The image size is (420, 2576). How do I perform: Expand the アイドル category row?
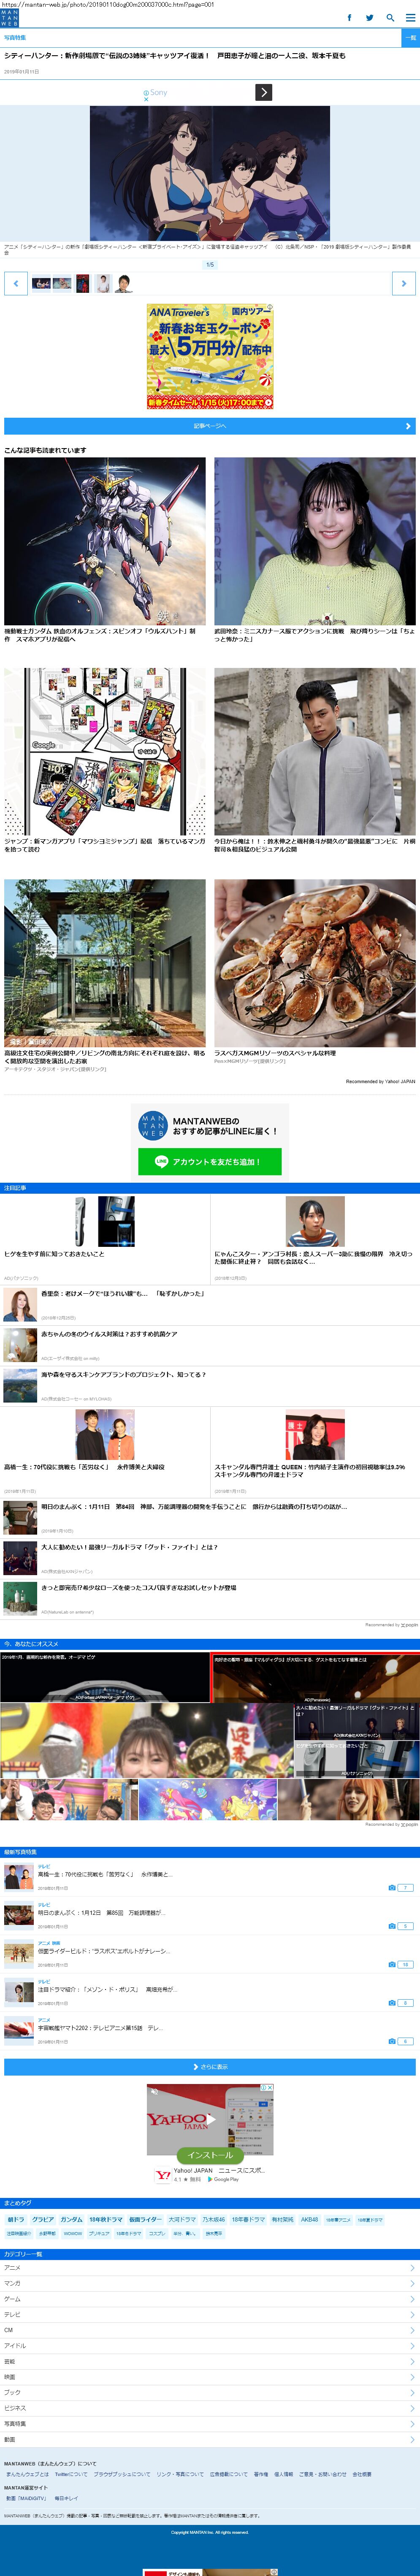point(210,2346)
